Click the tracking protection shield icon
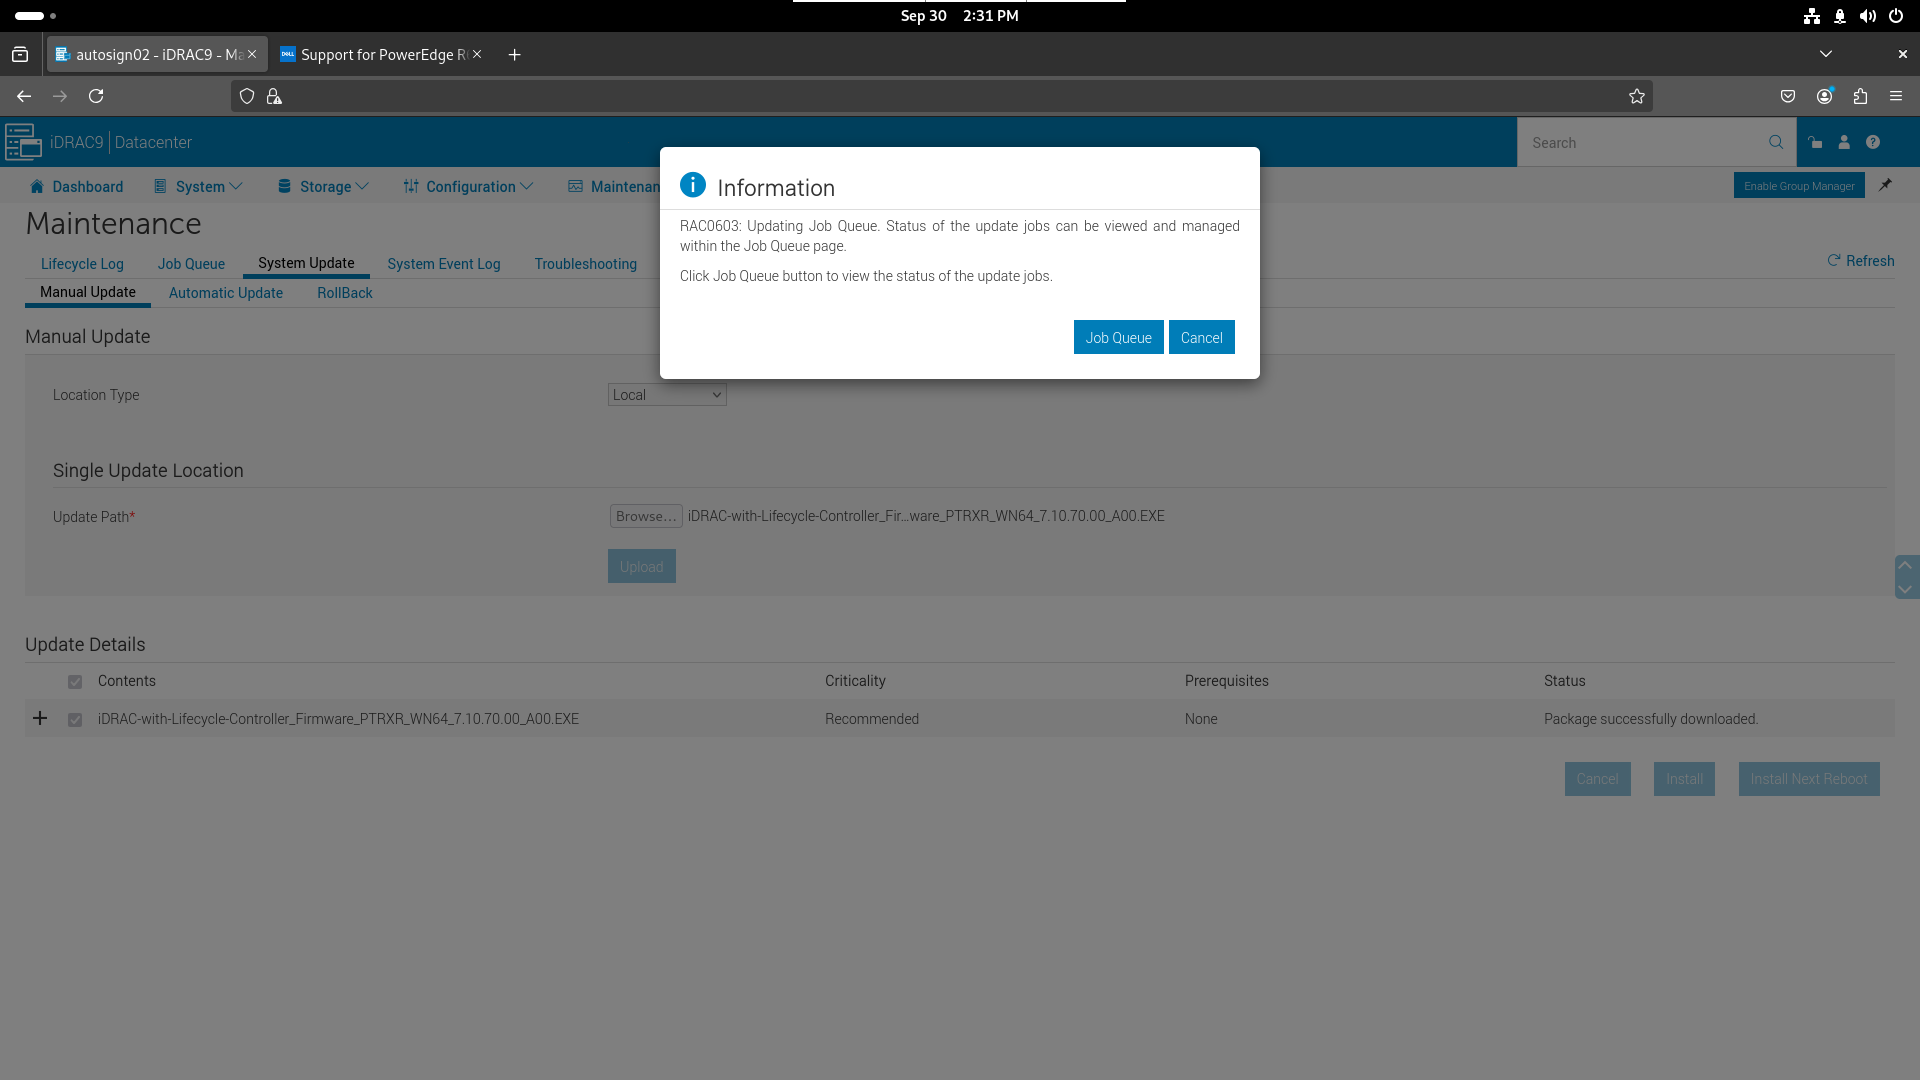This screenshot has height=1080, width=1920. pyautogui.click(x=247, y=96)
